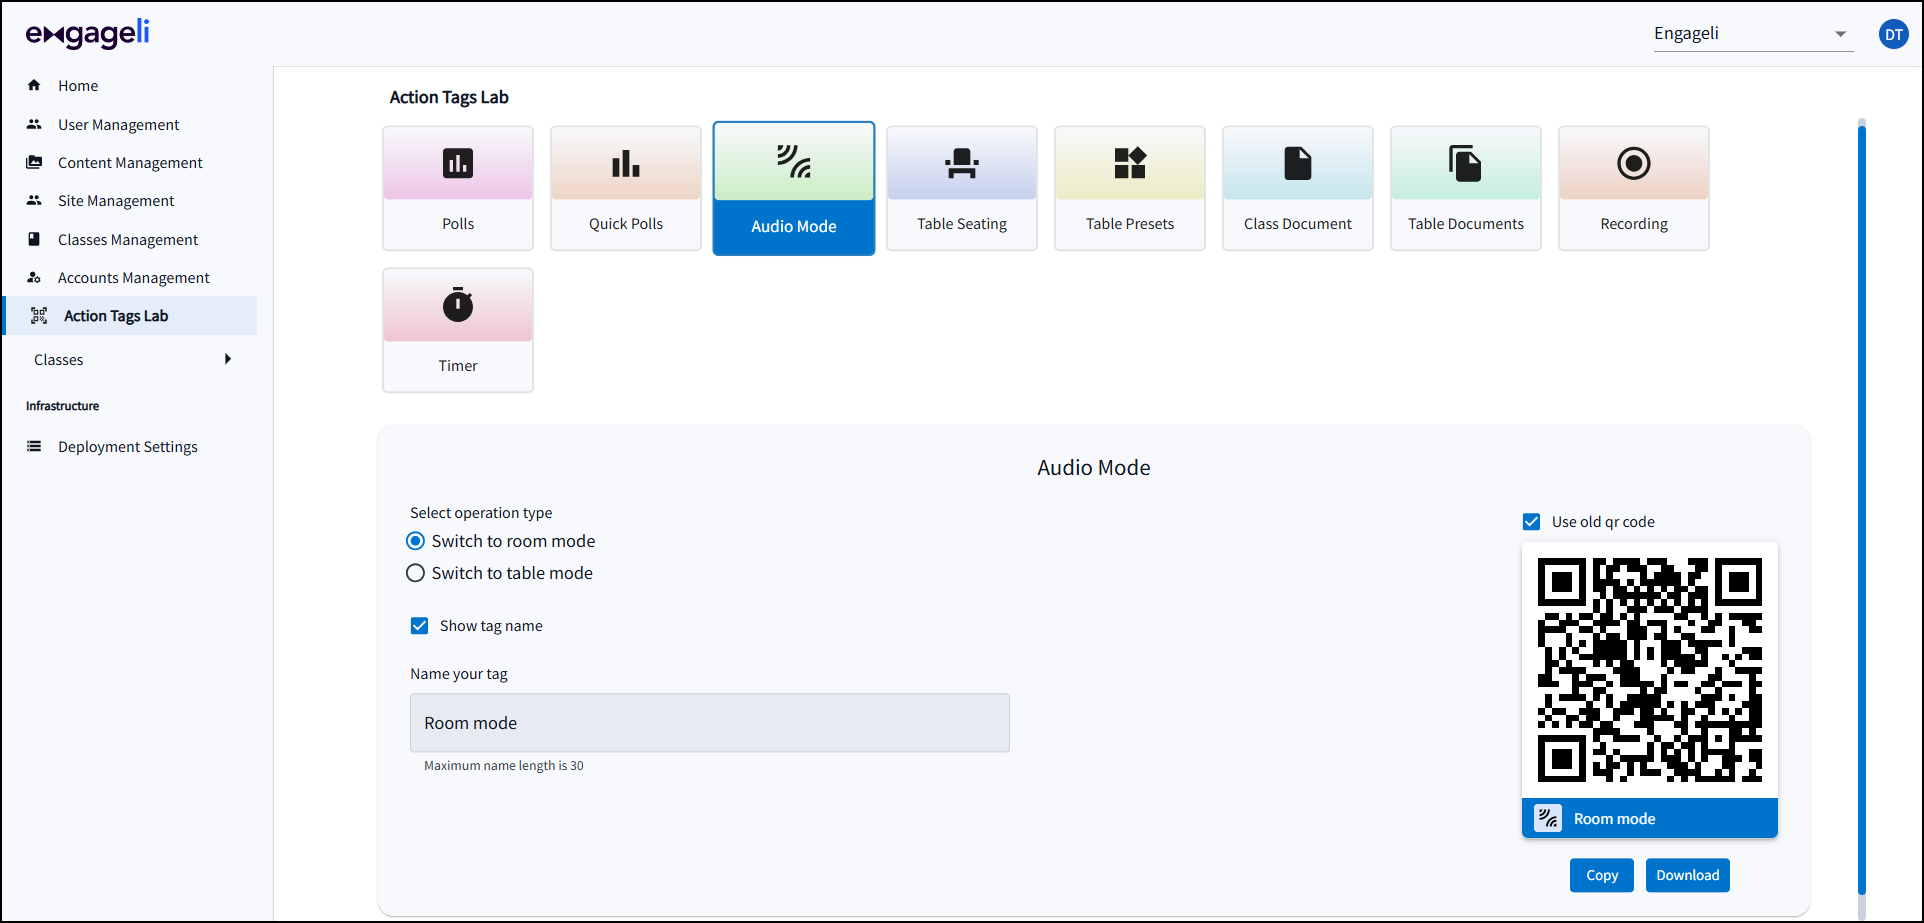The width and height of the screenshot is (1924, 923).
Task: Select Switch to room mode radio
Action: point(416,541)
